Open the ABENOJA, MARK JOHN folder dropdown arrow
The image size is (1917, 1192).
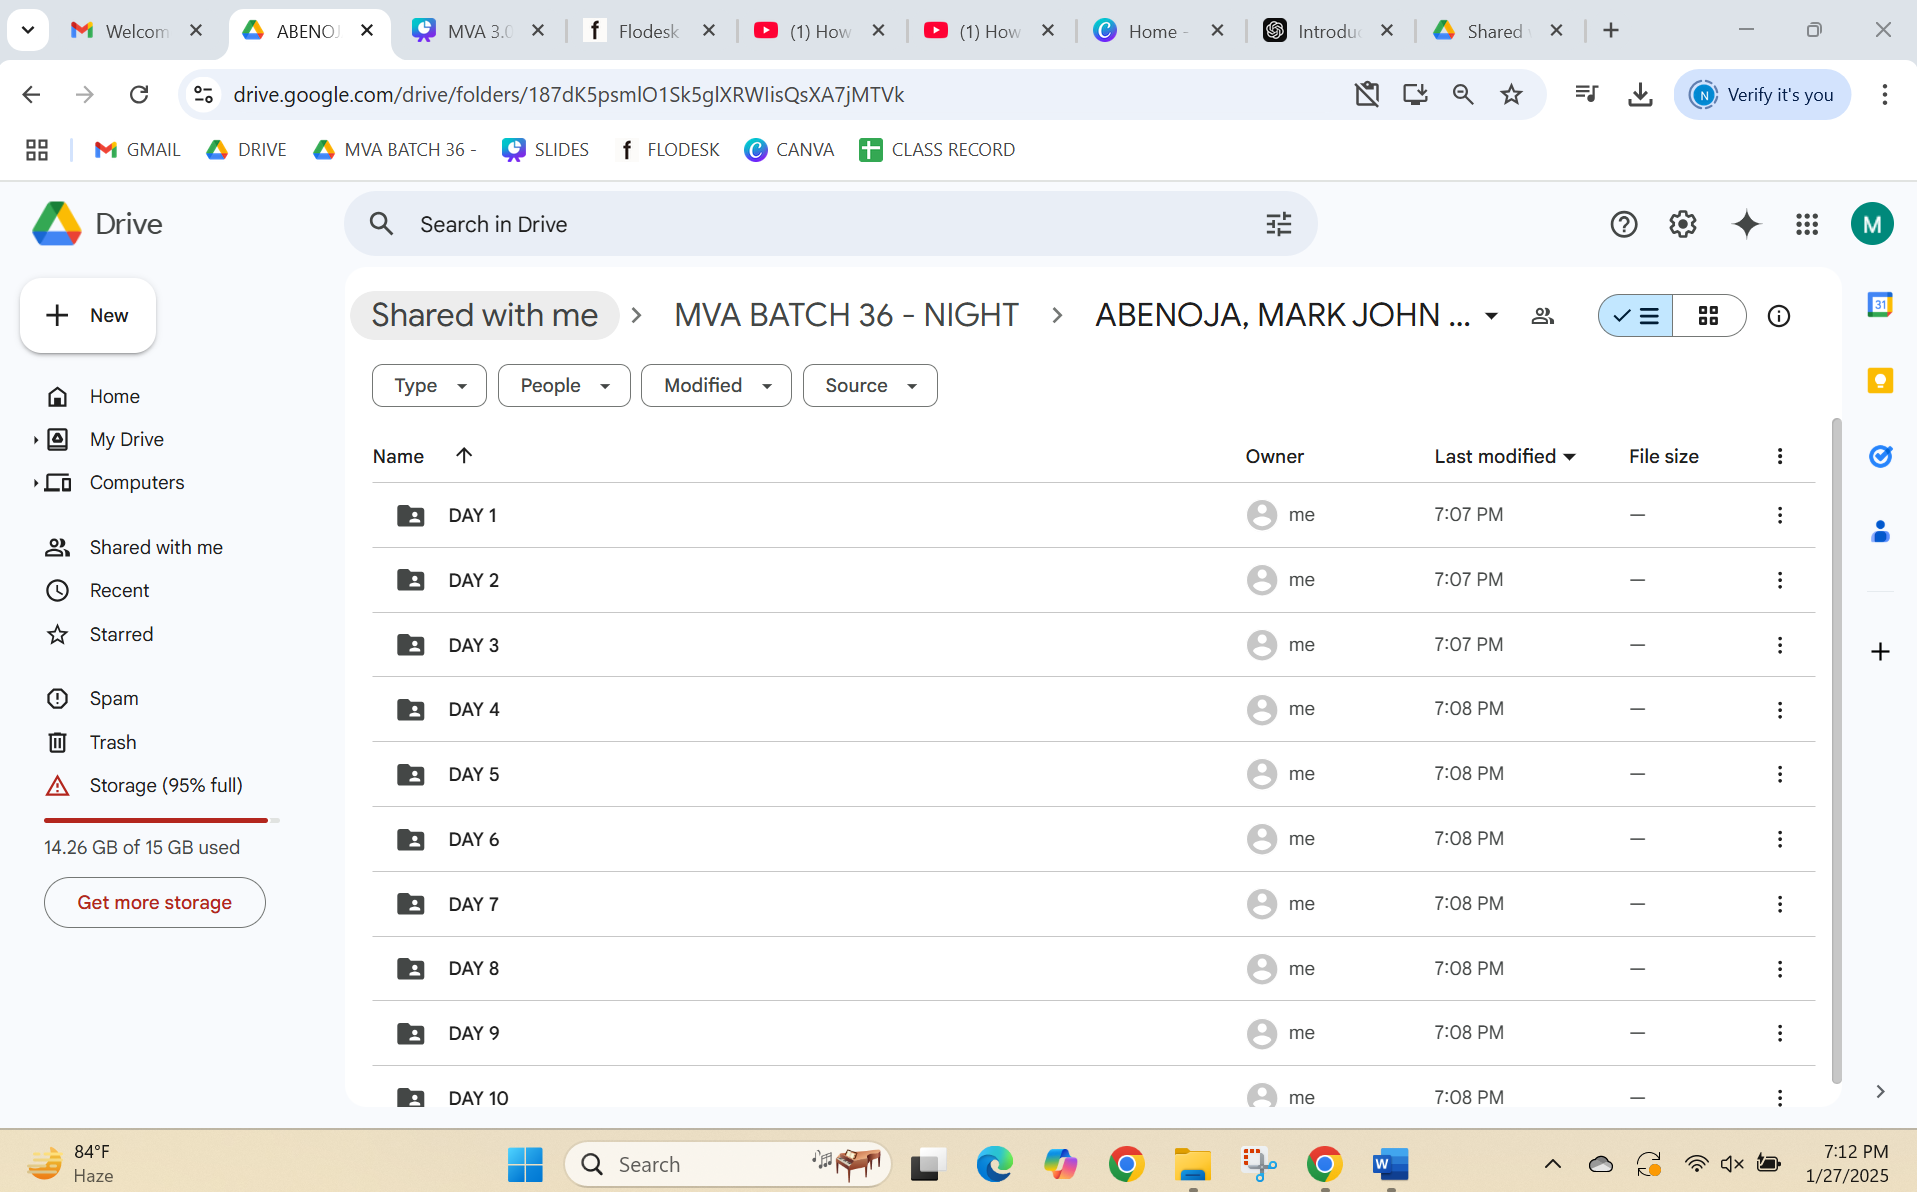tap(1491, 316)
